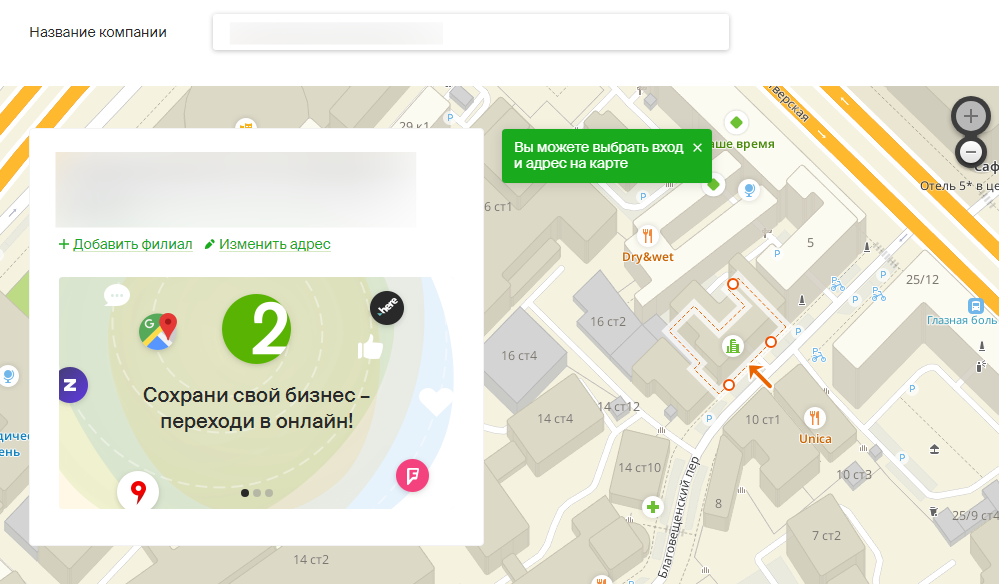Close the green map hint tooltip
This screenshot has width=999, height=584.
pyautogui.click(x=697, y=147)
